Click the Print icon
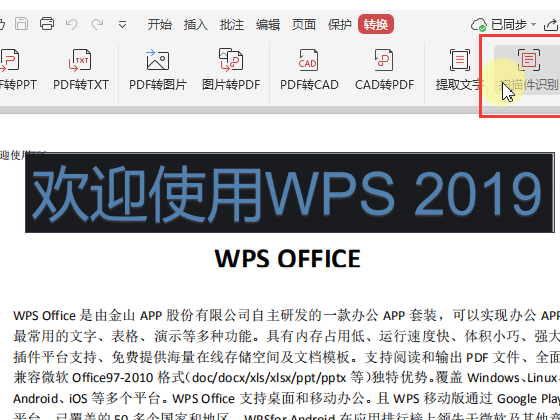 click(x=47, y=24)
